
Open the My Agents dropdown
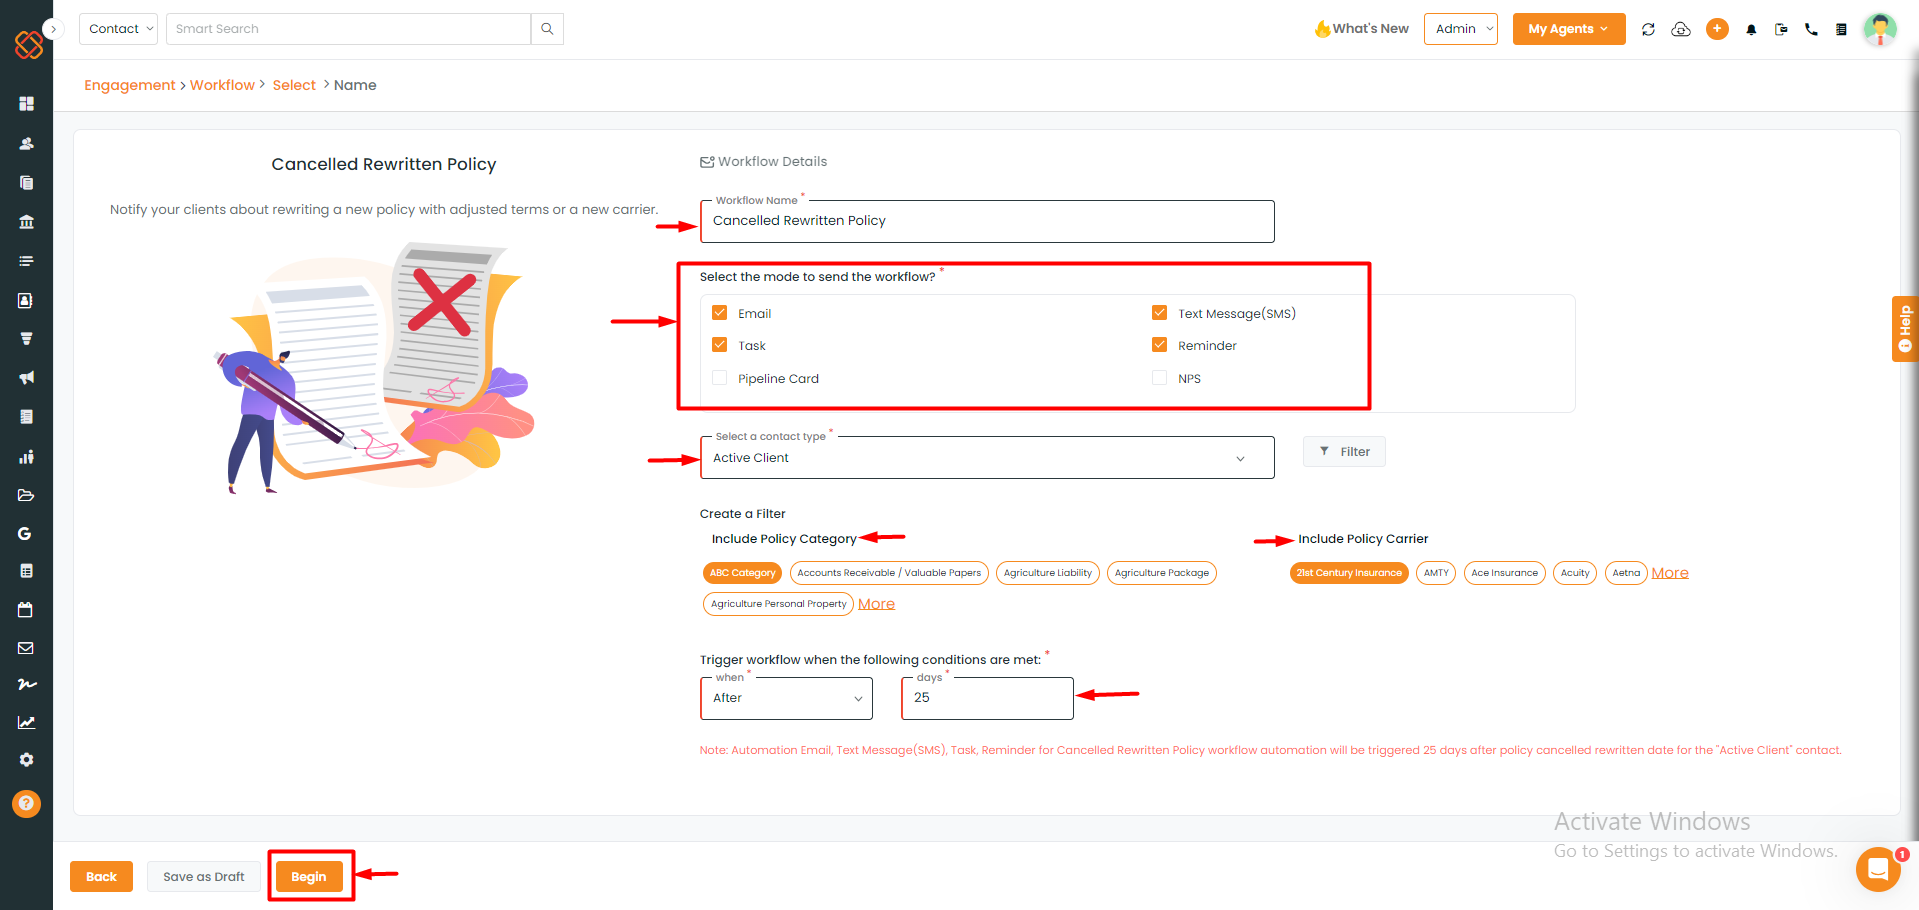1568,29
